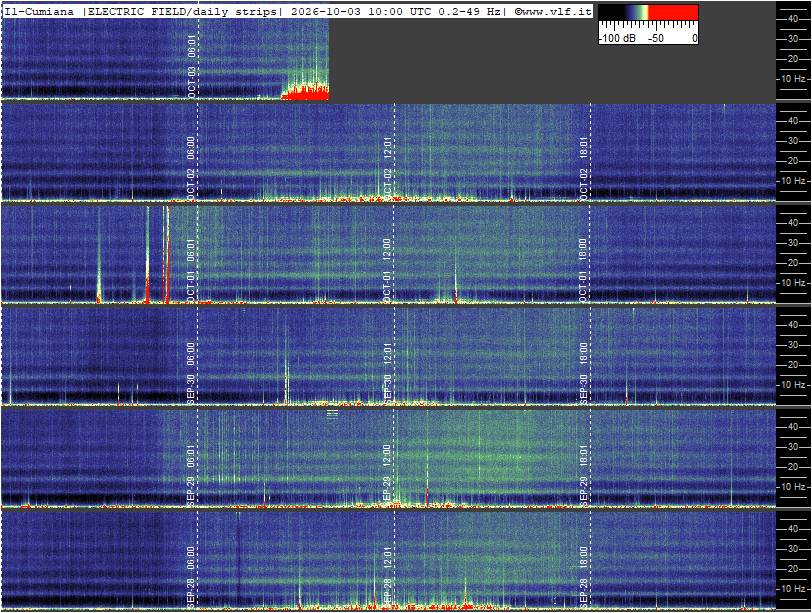Image resolution: width=812 pixels, height=613 pixels.
Task: Click the SEP-28 12:01 time marker label
Action: coord(388,577)
